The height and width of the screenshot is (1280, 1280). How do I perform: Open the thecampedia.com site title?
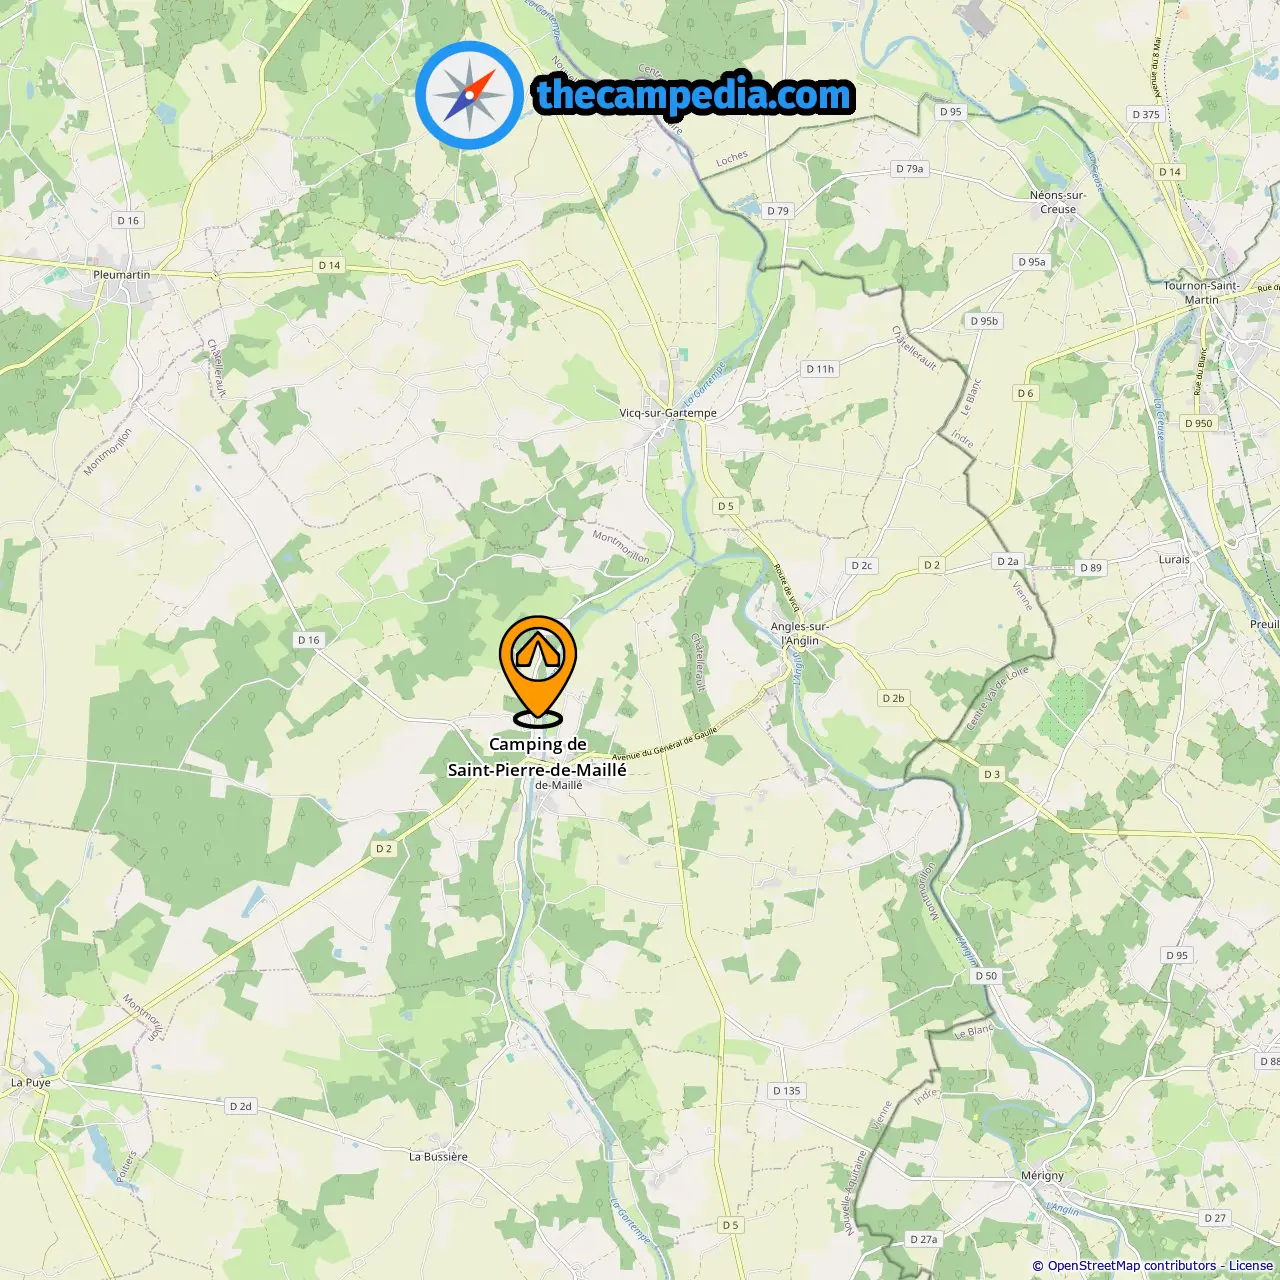pyautogui.click(x=694, y=95)
